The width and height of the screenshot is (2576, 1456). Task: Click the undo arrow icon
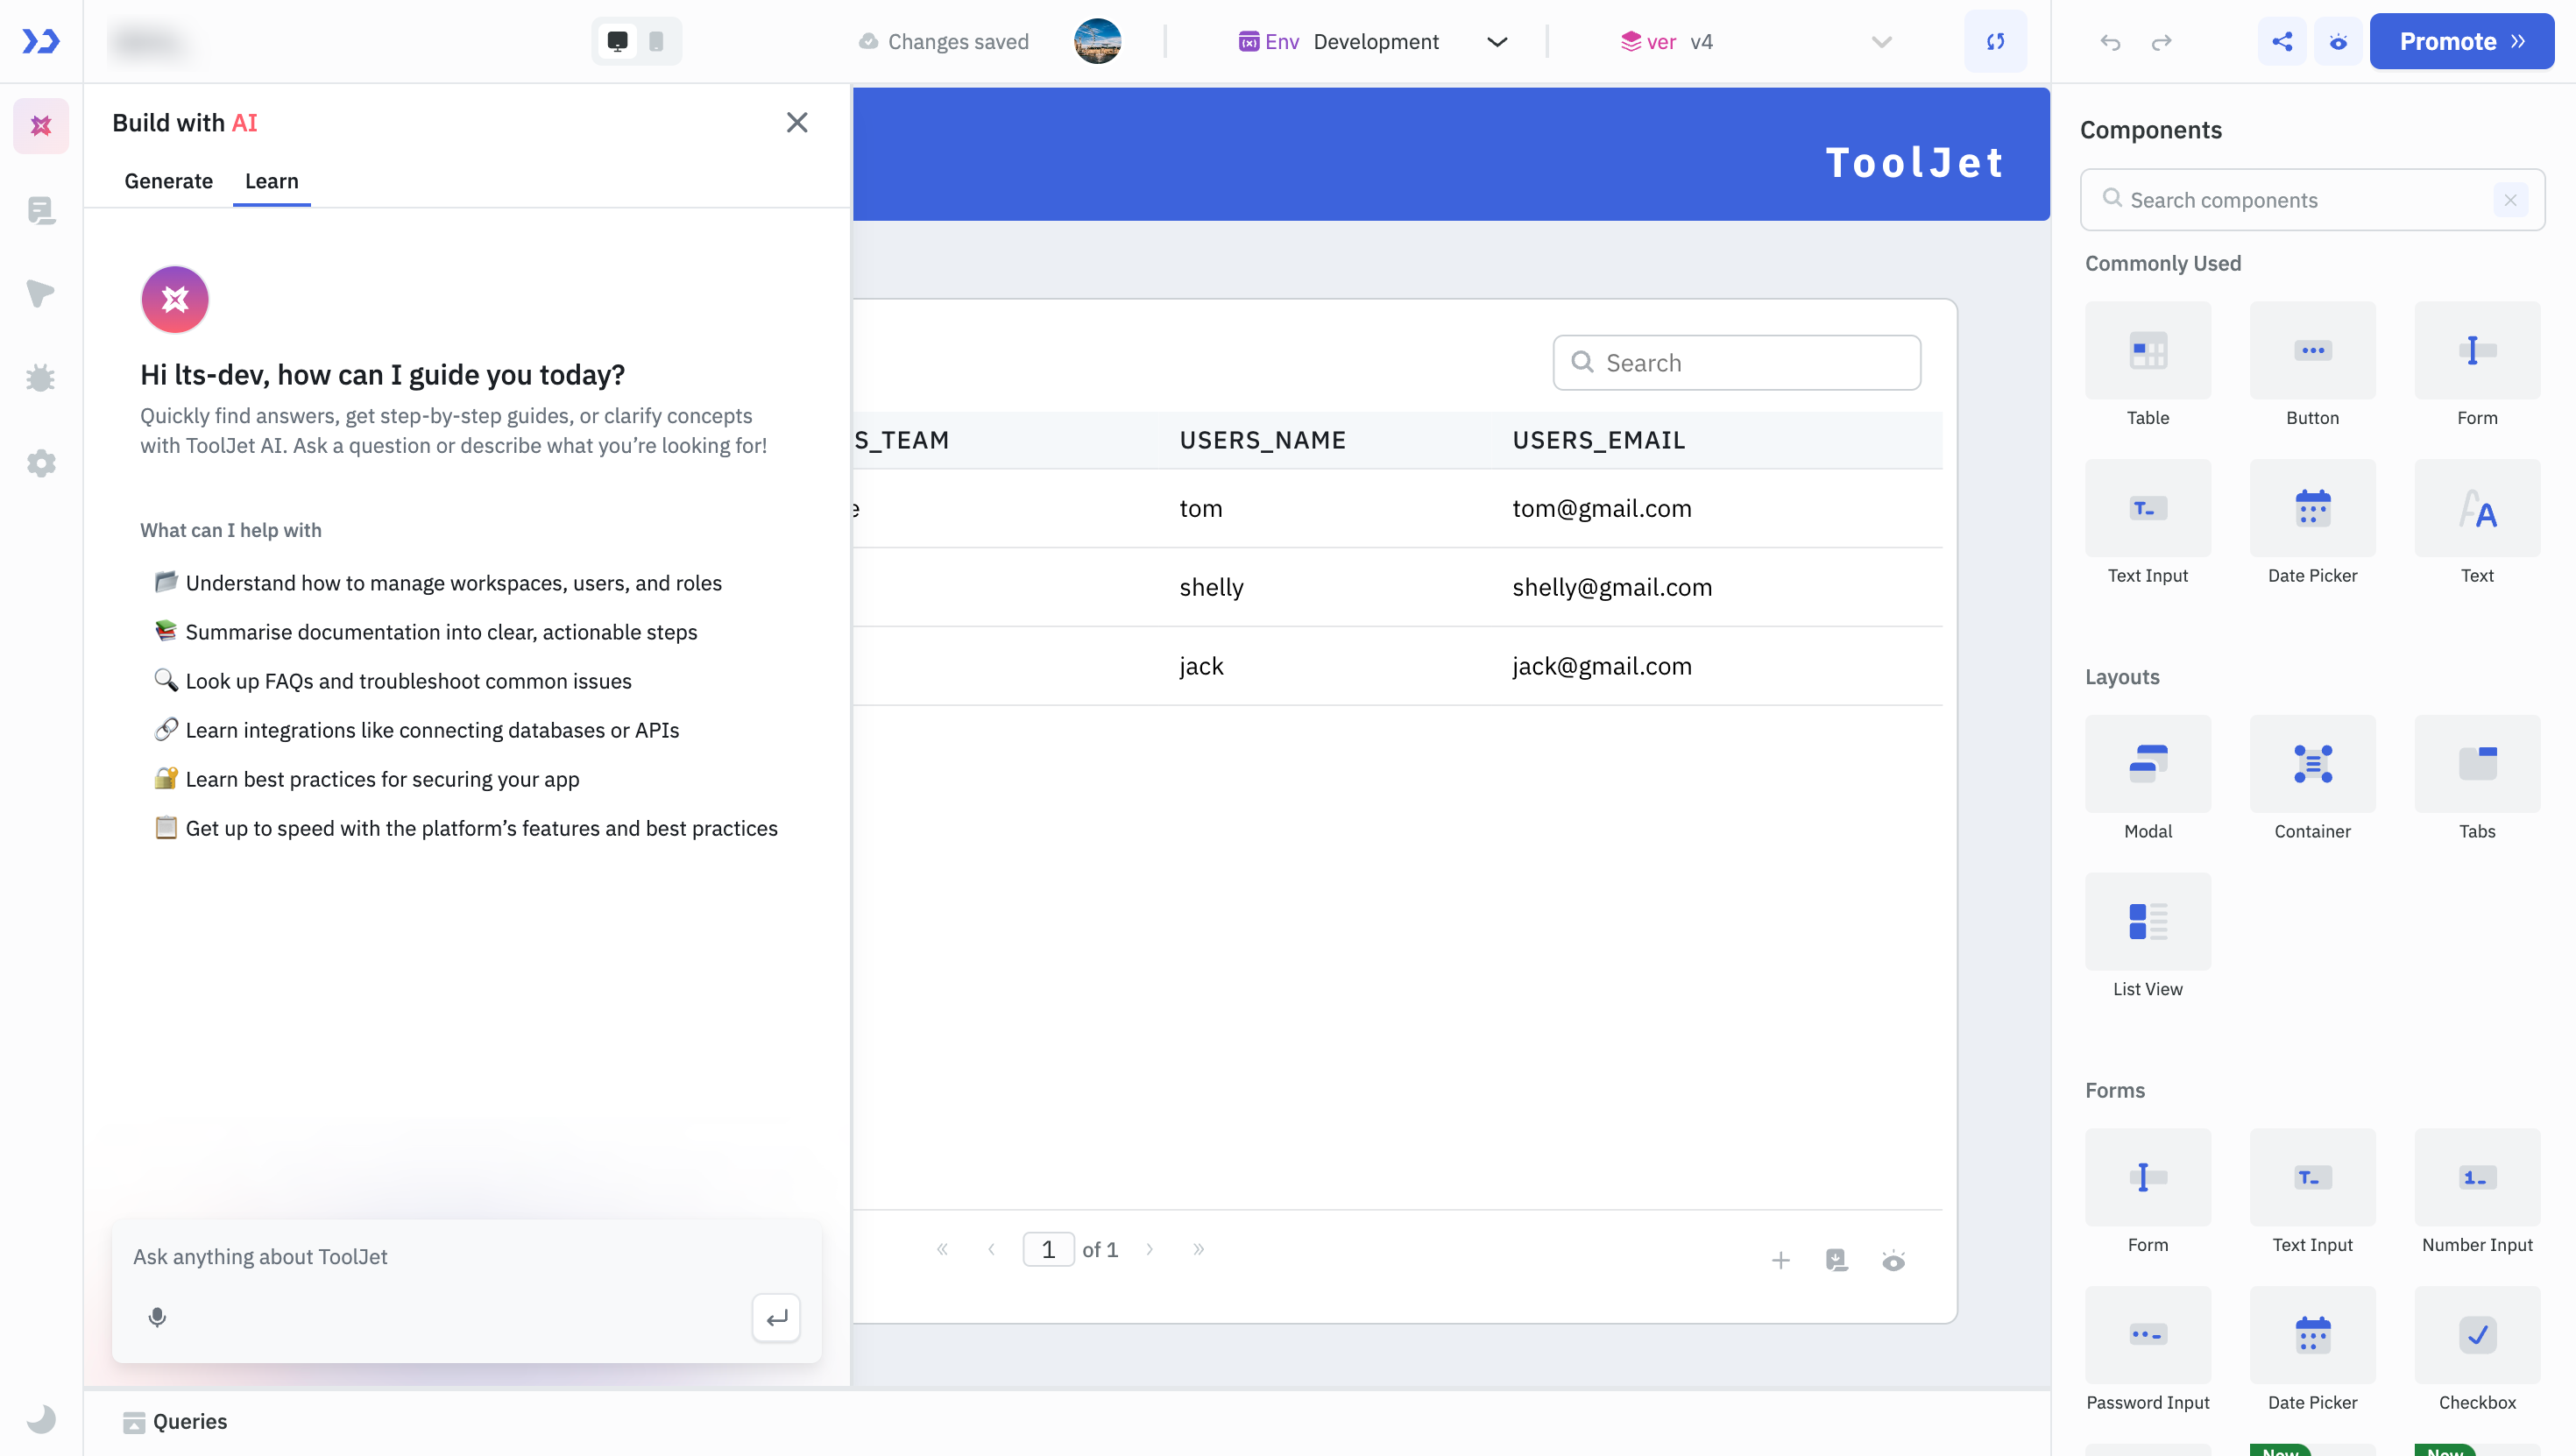pos(2110,42)
